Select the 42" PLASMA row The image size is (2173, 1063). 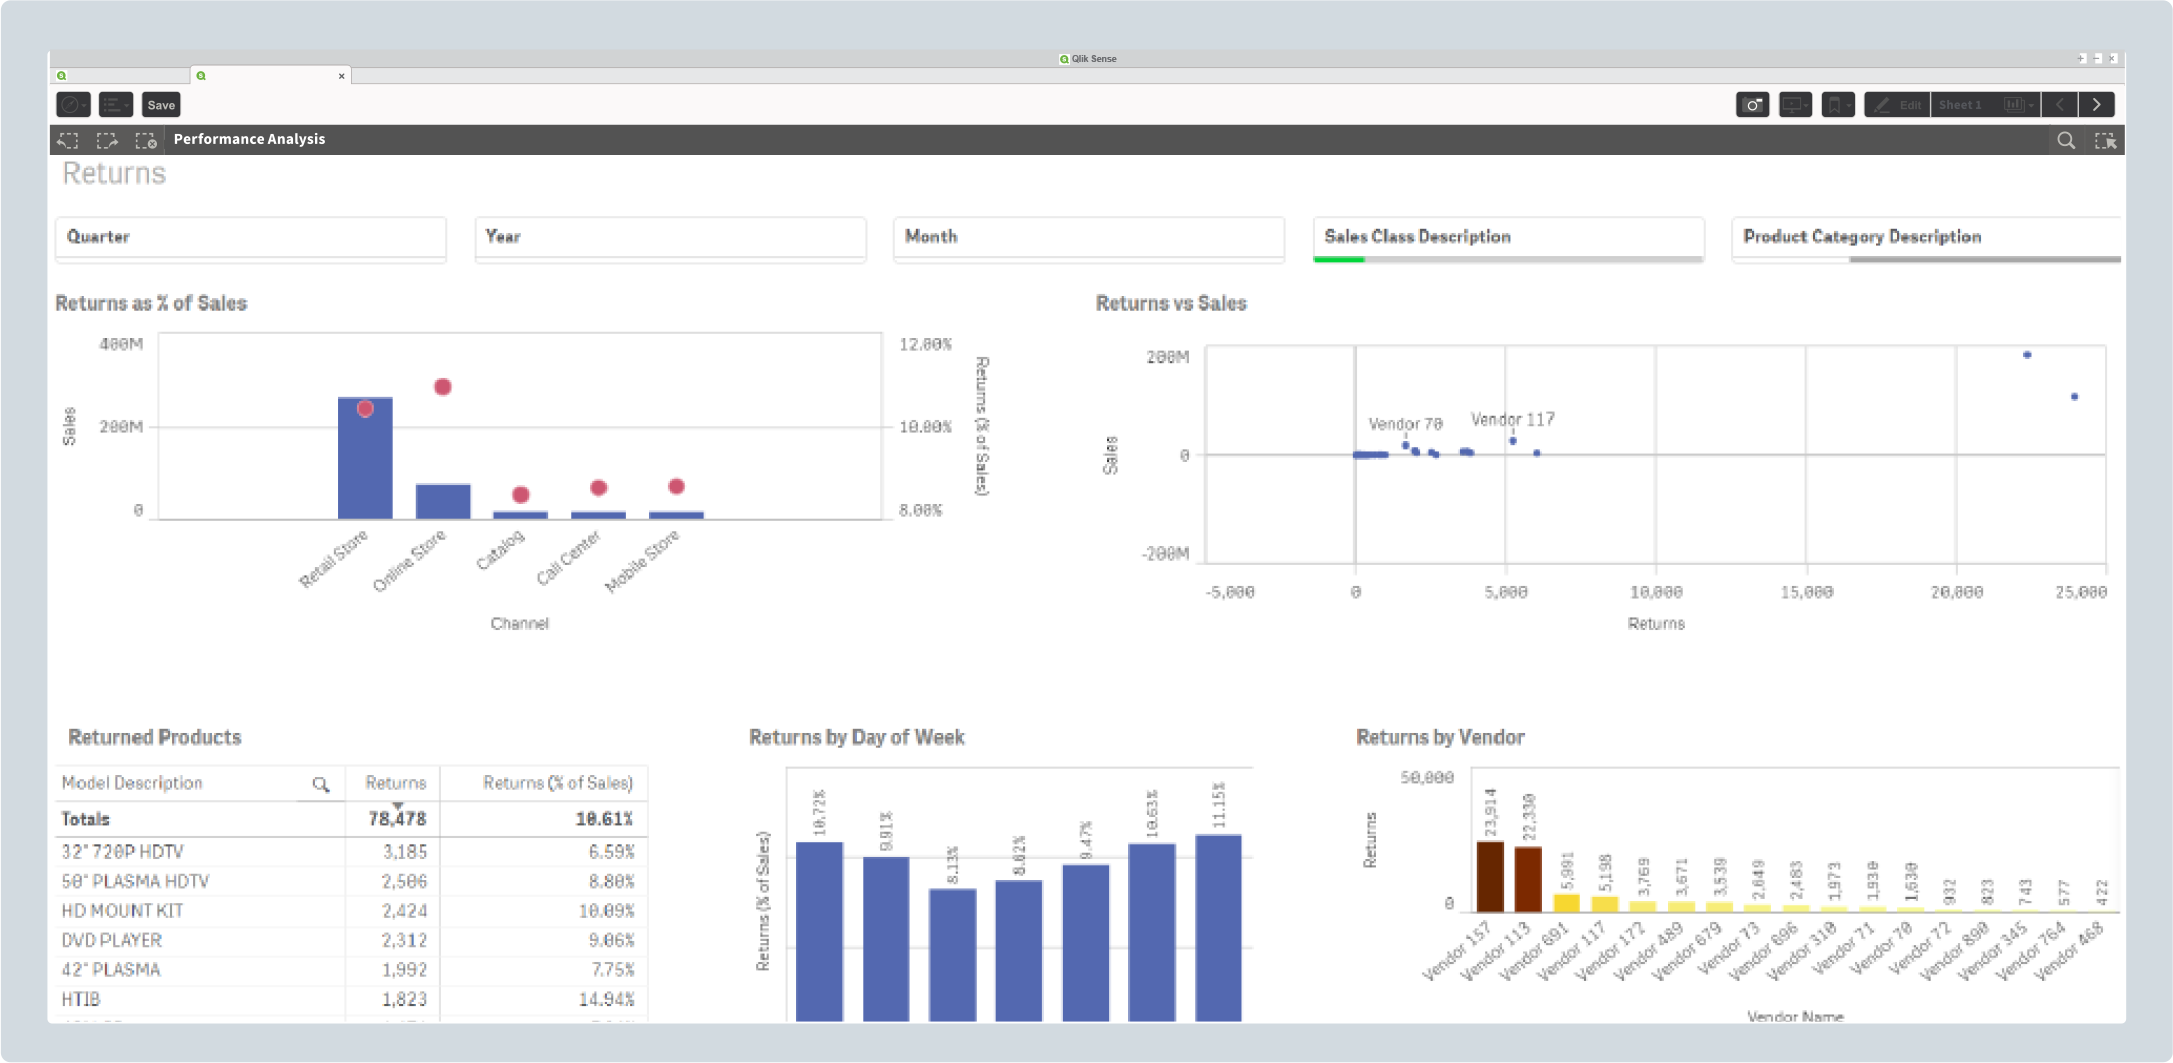pyautogui.click(x=351, y=970)
